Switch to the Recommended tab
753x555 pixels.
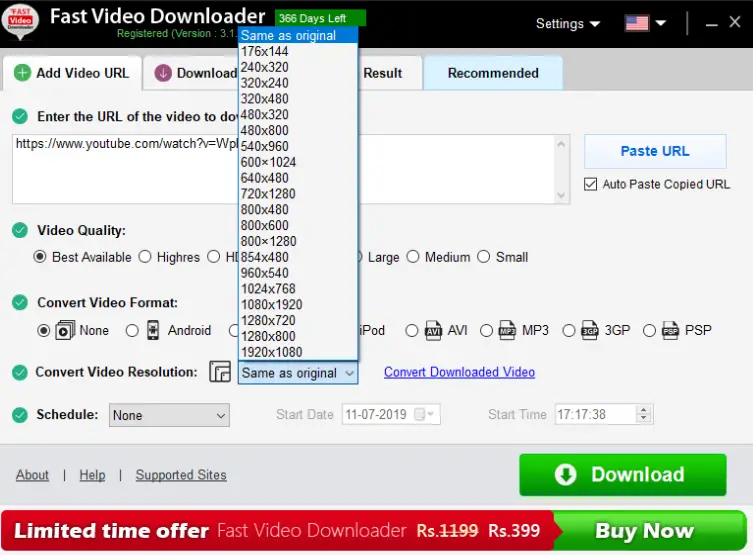pos(493,73)
